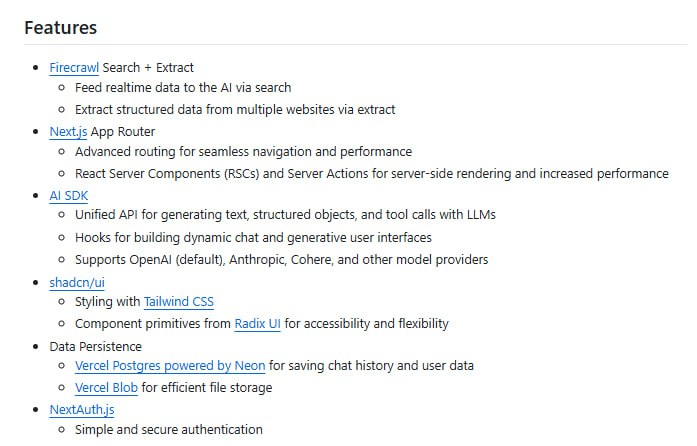Image resolution: width=697 pixels, height=446 pixels.
Task: Open the Firecrawl link
Action: point(73,68)
